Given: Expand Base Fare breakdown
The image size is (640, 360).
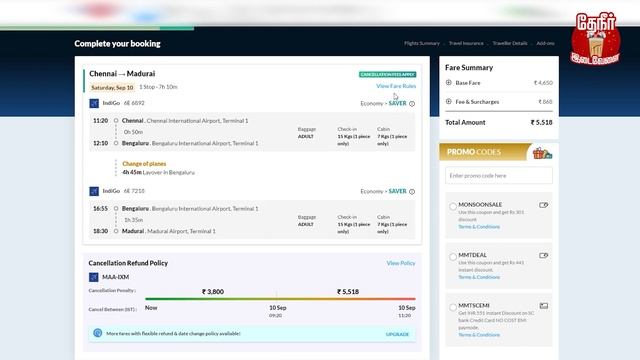Looking at the screenshot, I should (449, 82).
